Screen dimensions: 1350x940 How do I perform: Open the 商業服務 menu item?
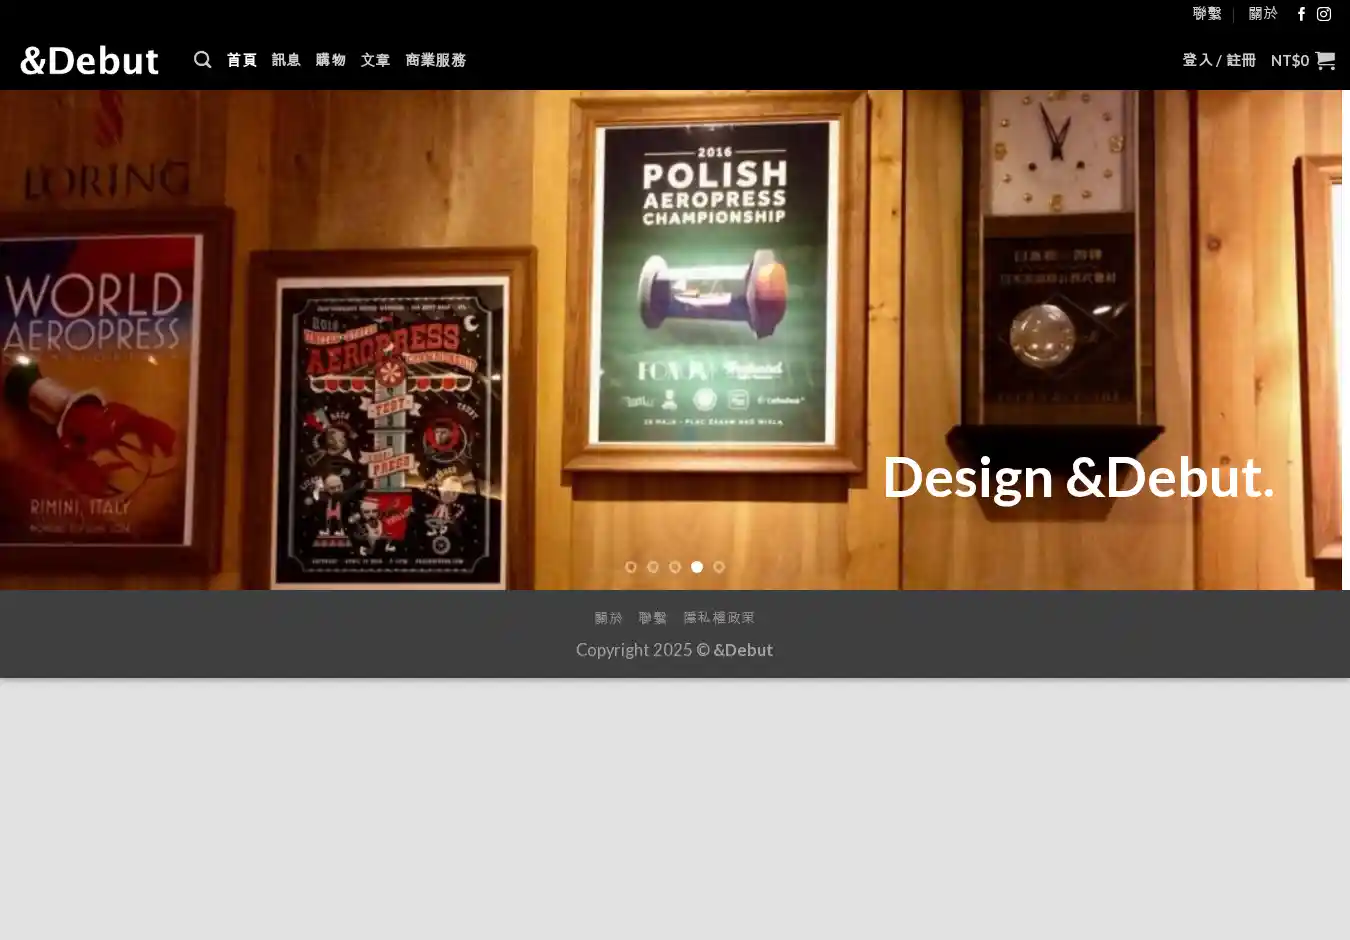(x=436, y=60)
